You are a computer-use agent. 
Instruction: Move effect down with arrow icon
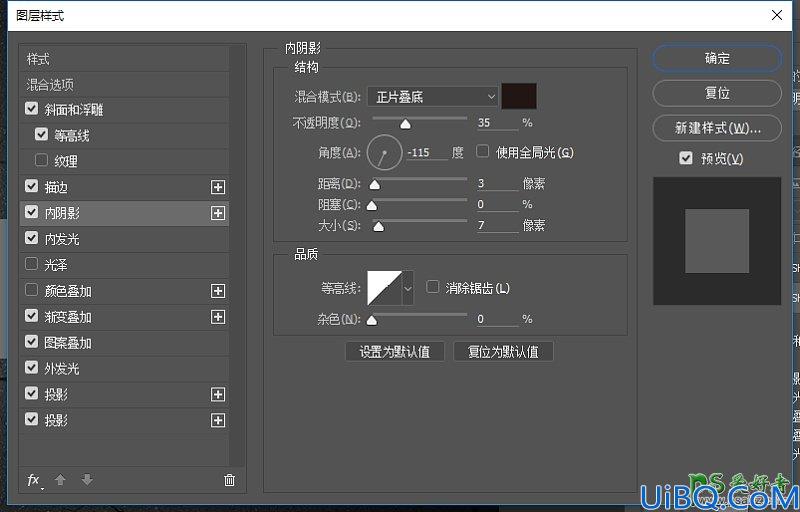(87, 479)
